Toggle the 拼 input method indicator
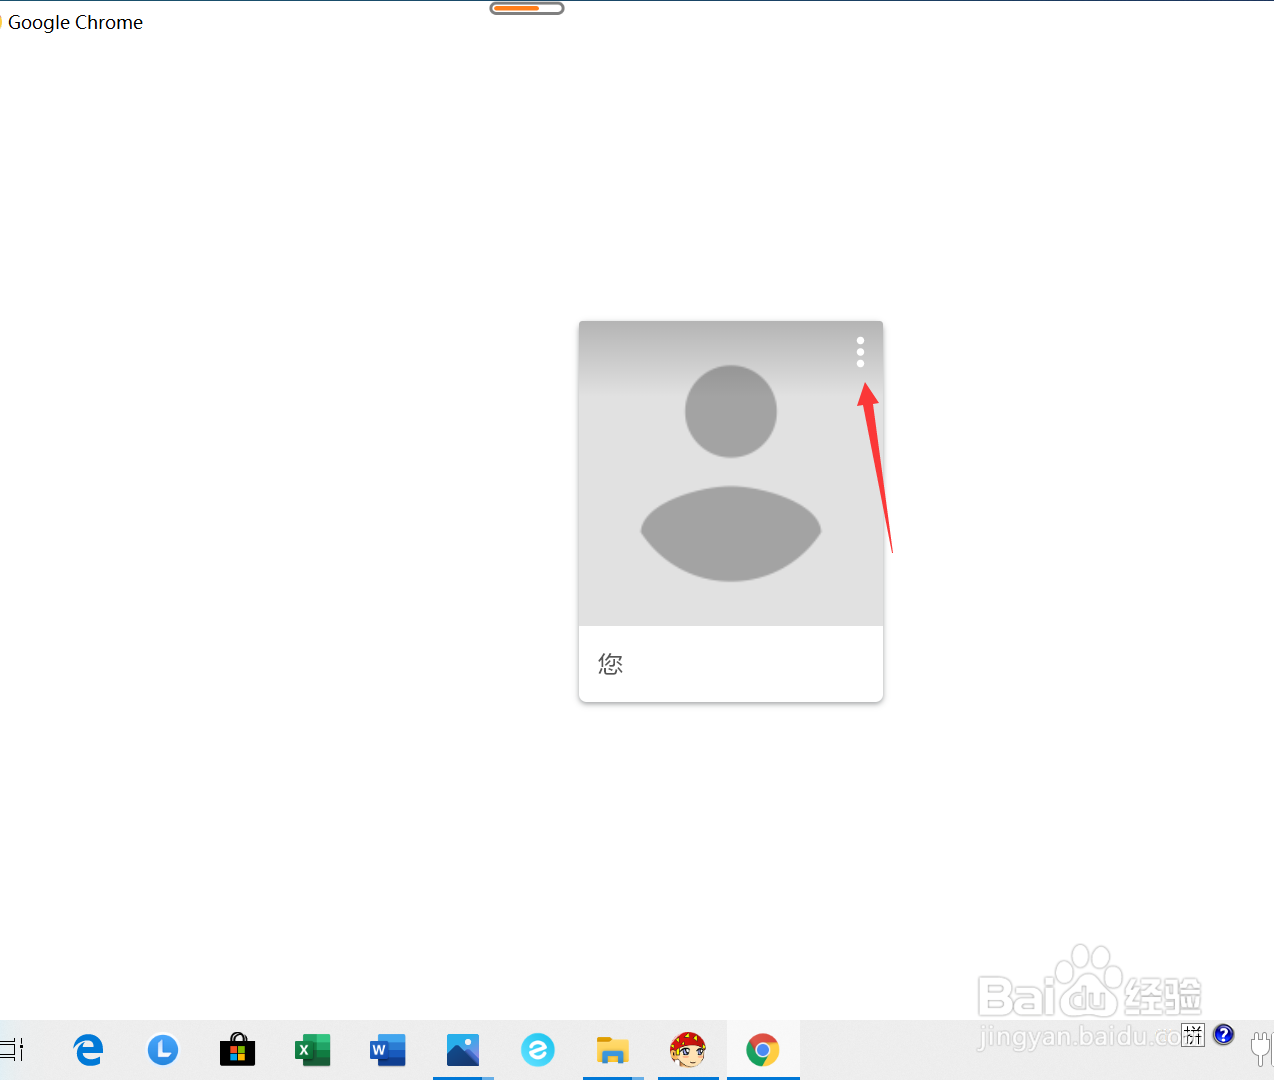The height and width of the screenshot is (1080, 1274). point(1193,1035)
